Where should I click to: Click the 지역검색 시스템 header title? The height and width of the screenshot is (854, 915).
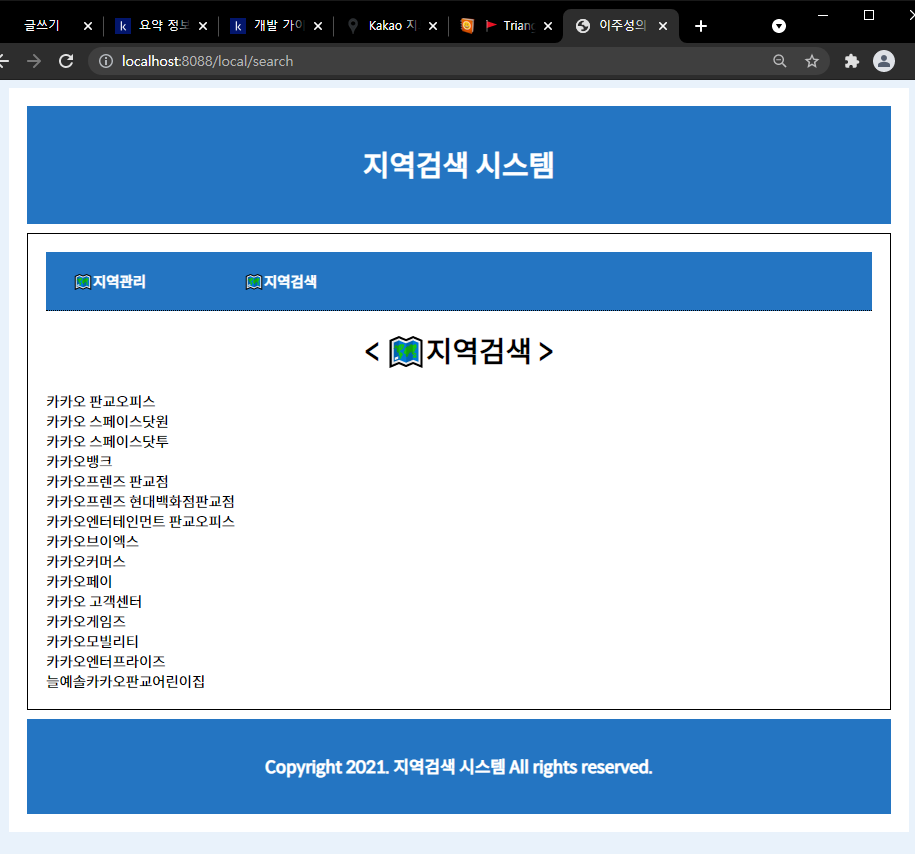pyautogui.click(x=459, y=165)
